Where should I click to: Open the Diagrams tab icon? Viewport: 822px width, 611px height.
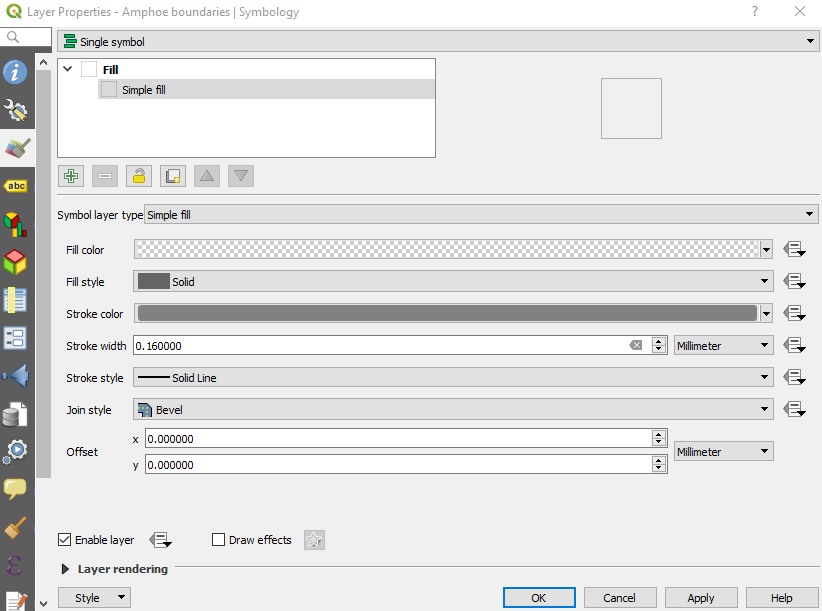[16, 224]
